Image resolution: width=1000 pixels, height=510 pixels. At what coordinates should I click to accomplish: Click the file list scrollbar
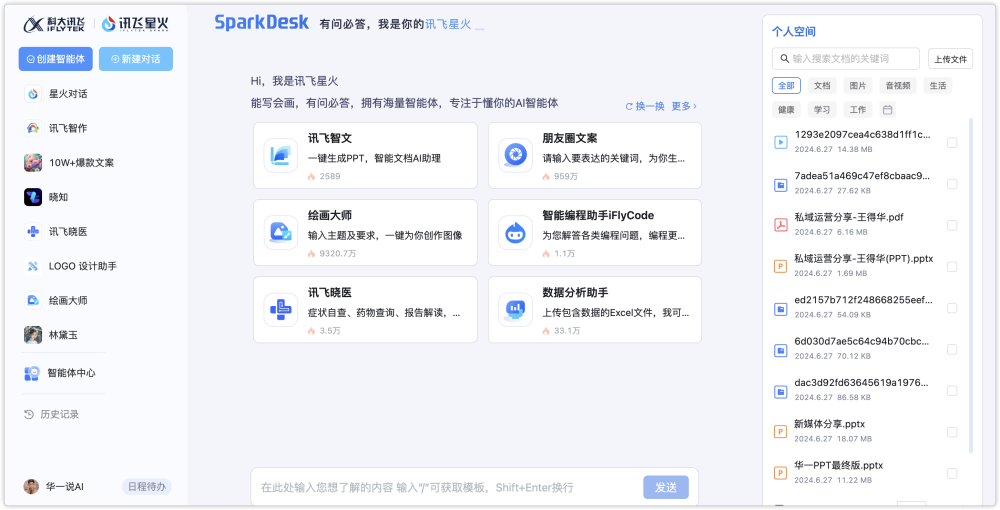(x=971, y=286)
